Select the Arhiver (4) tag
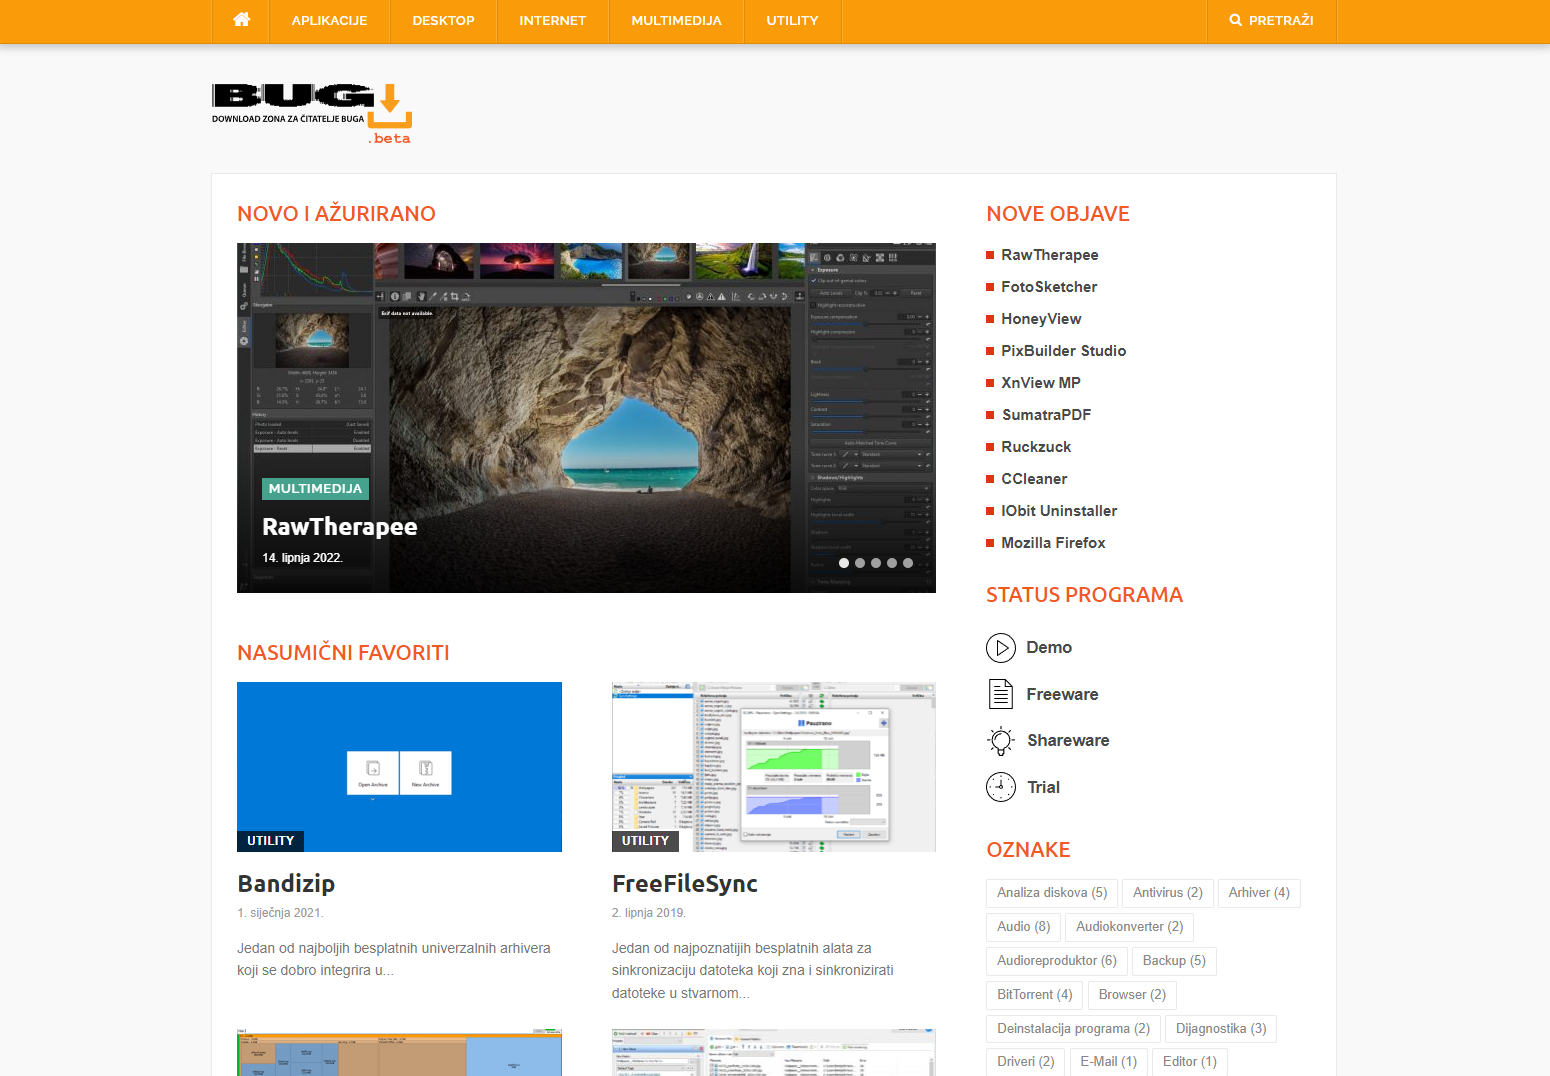The image size is (1550, 1076). [x=1259, y=893]
